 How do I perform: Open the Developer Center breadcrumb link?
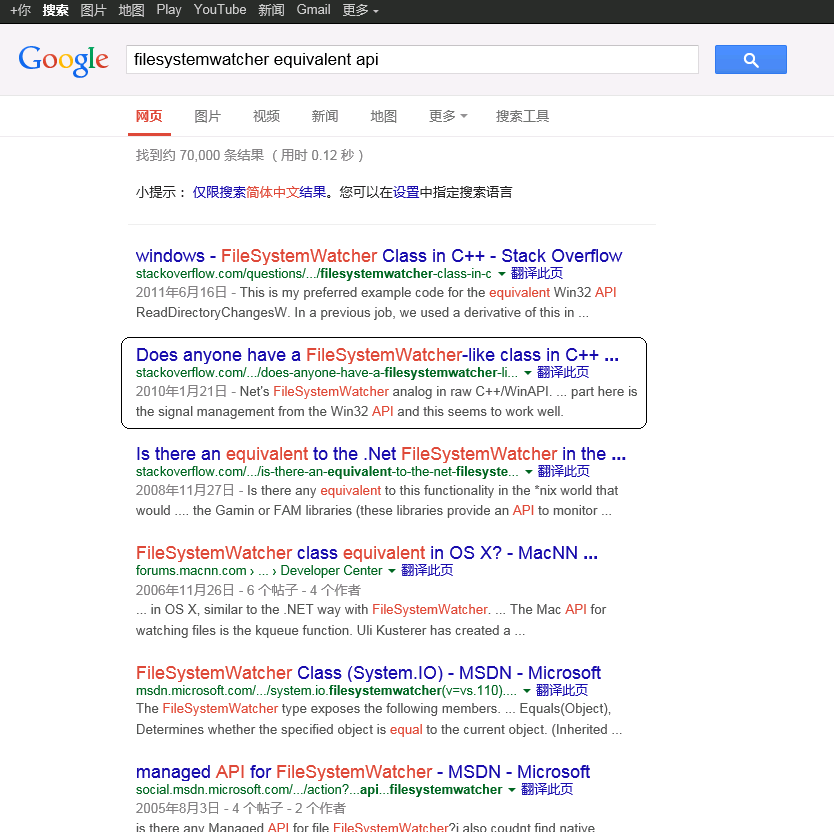[331, 570]
